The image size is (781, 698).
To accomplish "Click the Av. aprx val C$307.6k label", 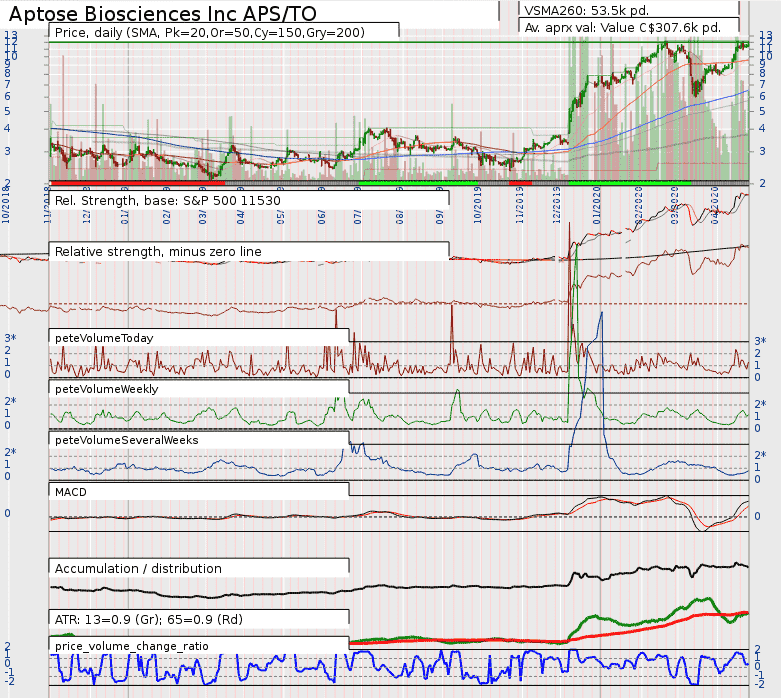I will point(623,27).
